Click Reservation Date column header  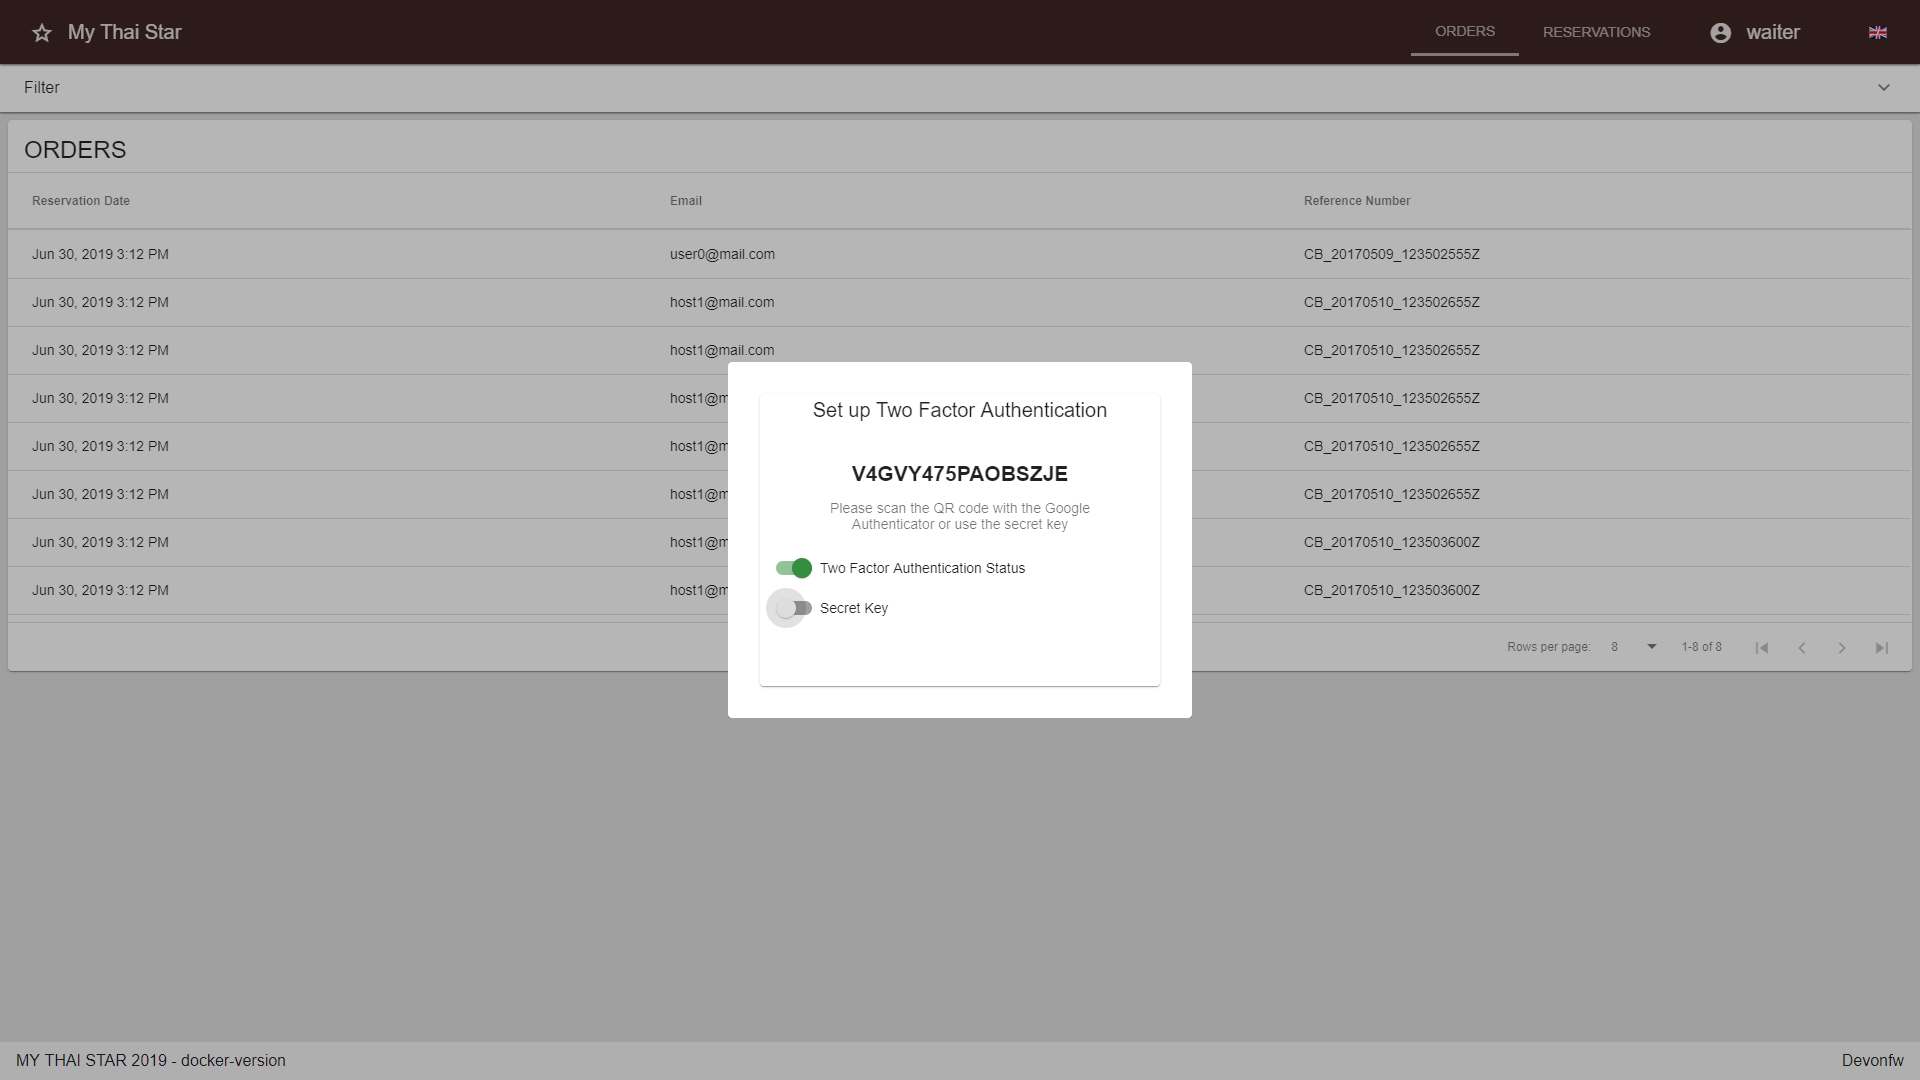pyautogui.click(x=80, y=199)
